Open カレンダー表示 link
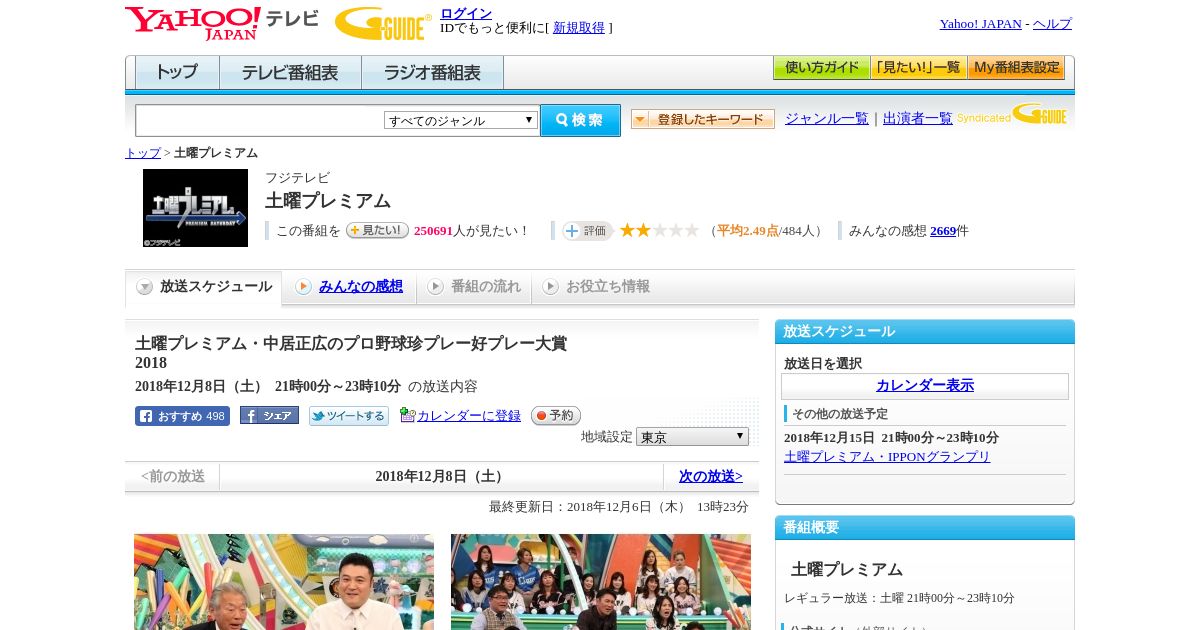The height and width of the screenshot is (630, 1200). point(925,386)
